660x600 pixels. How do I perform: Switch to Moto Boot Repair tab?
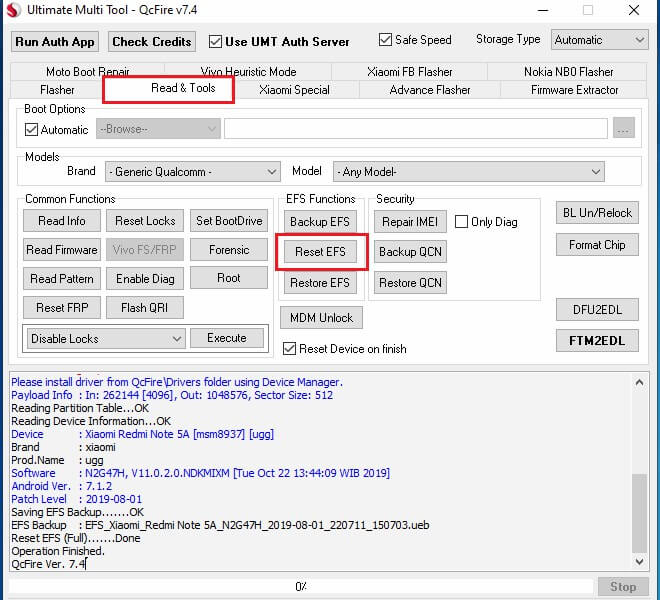[88, 72]
